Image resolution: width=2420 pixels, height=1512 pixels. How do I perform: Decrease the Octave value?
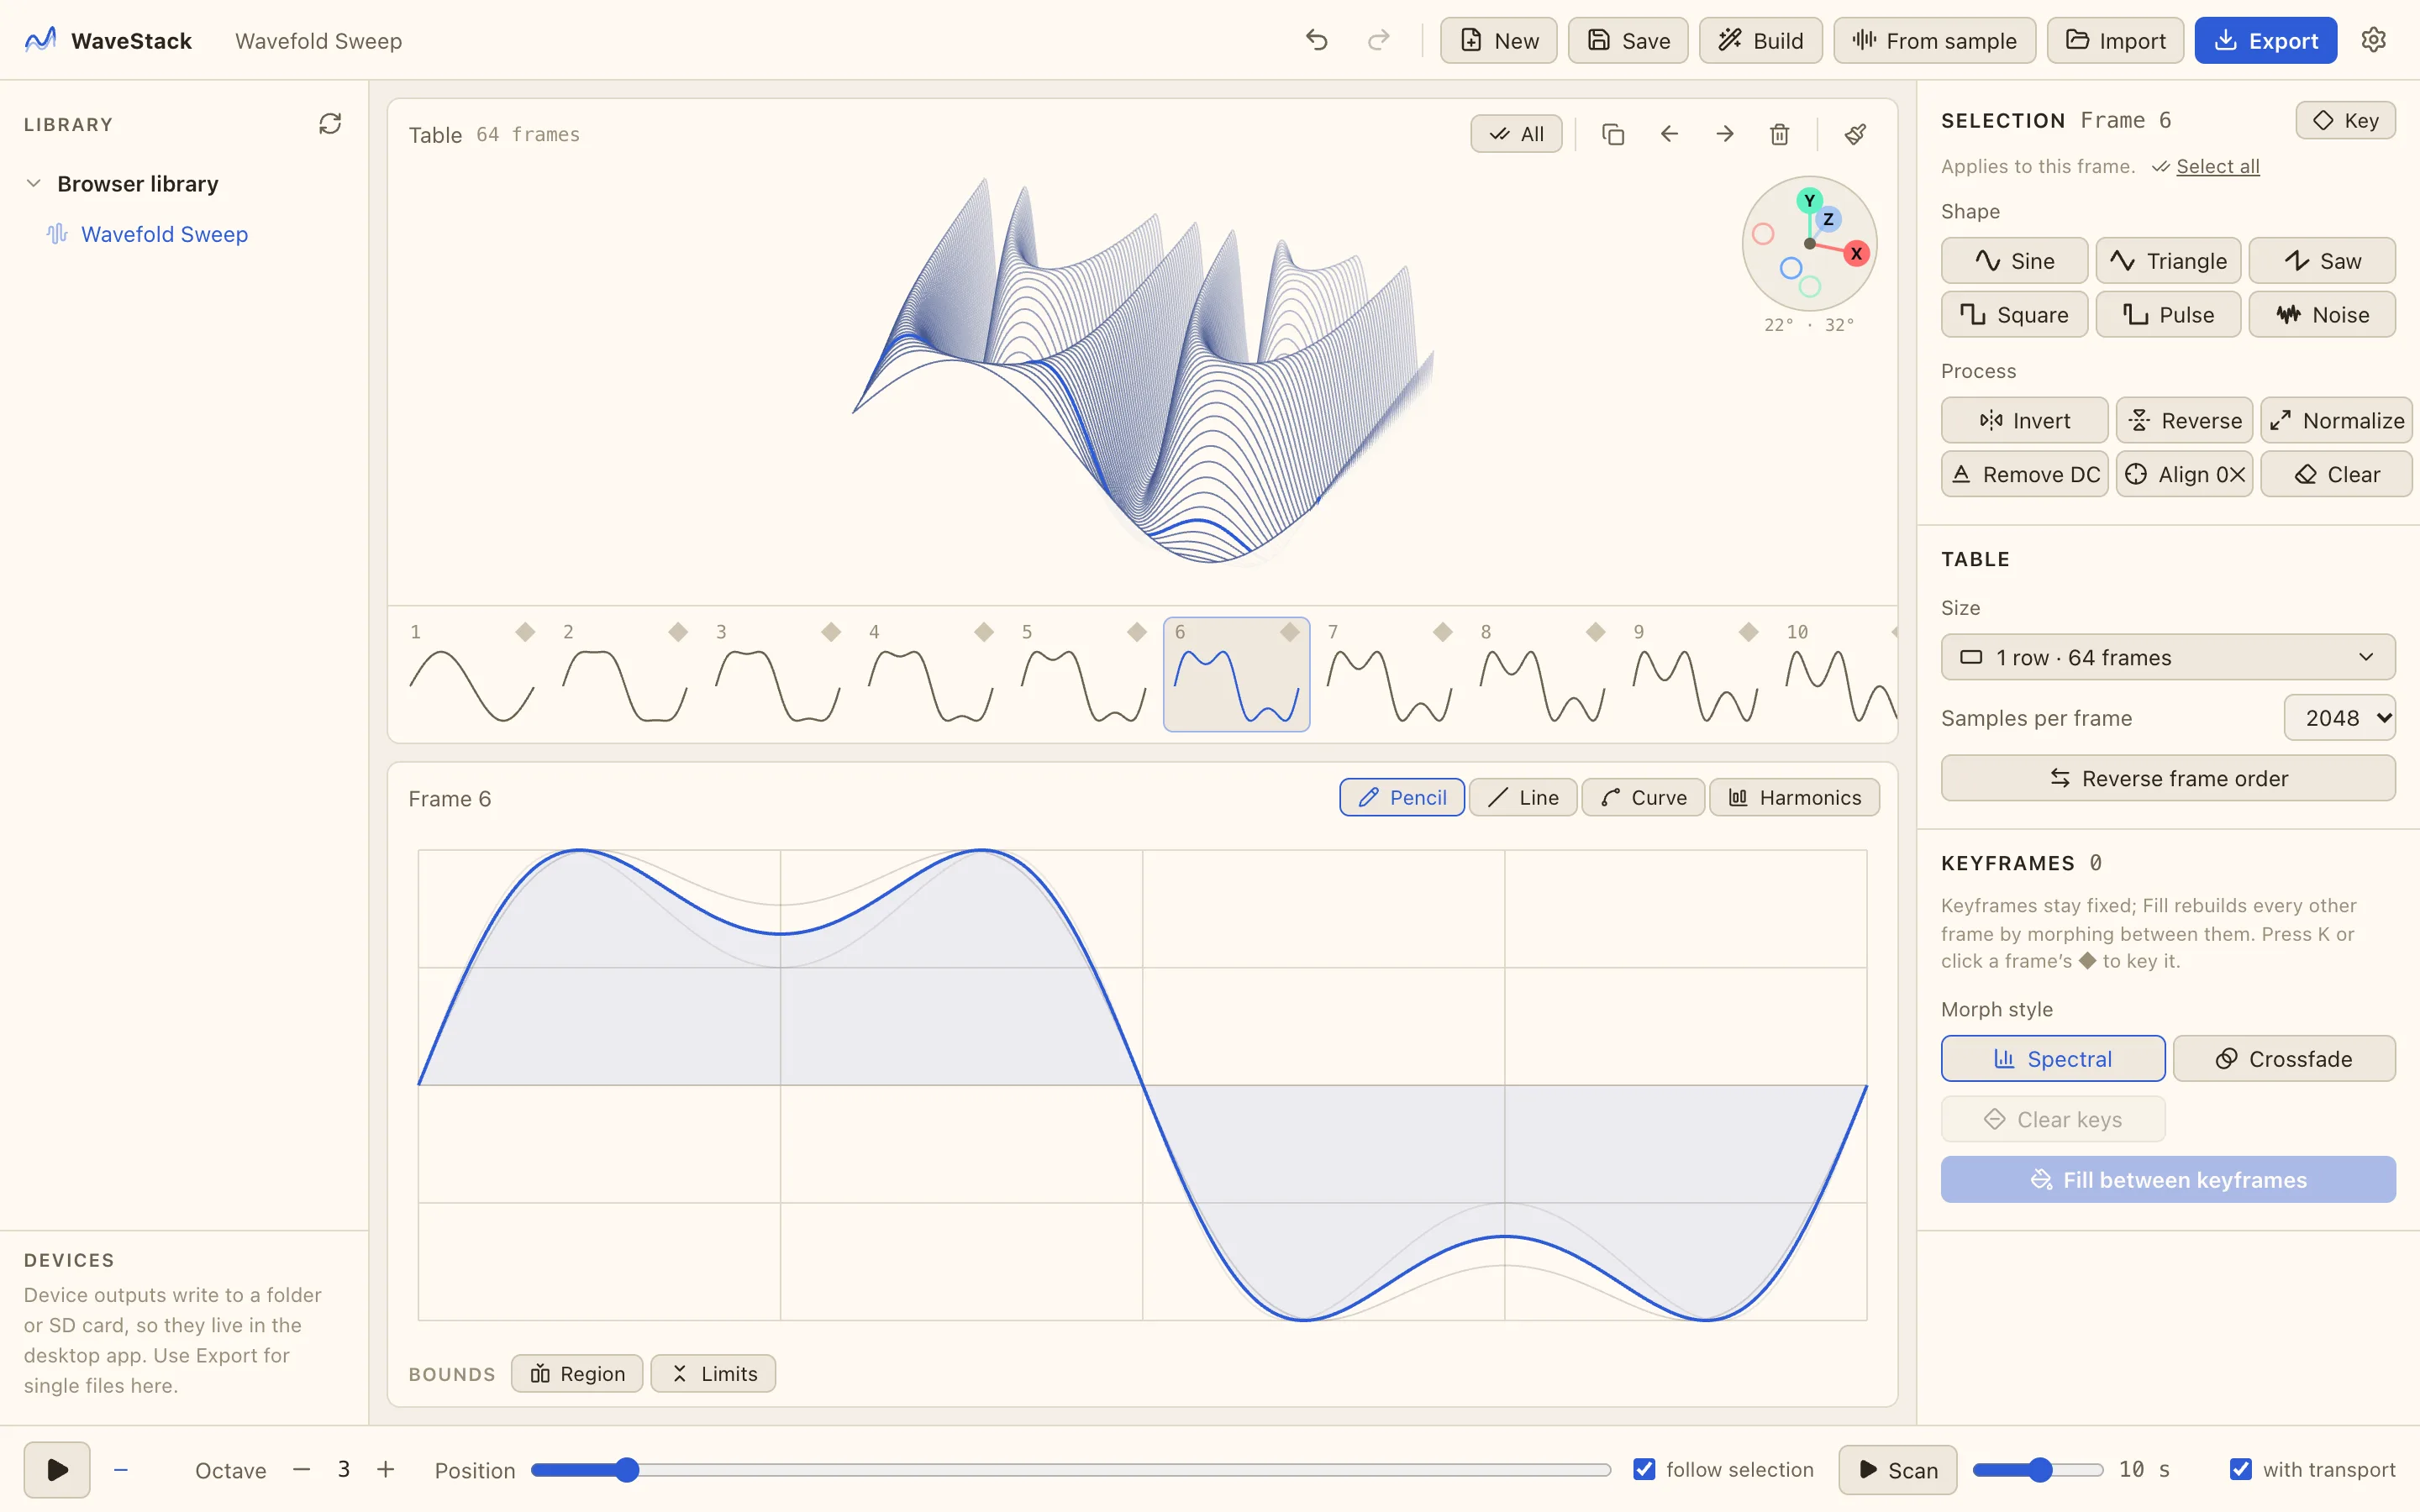point(302,1469)
